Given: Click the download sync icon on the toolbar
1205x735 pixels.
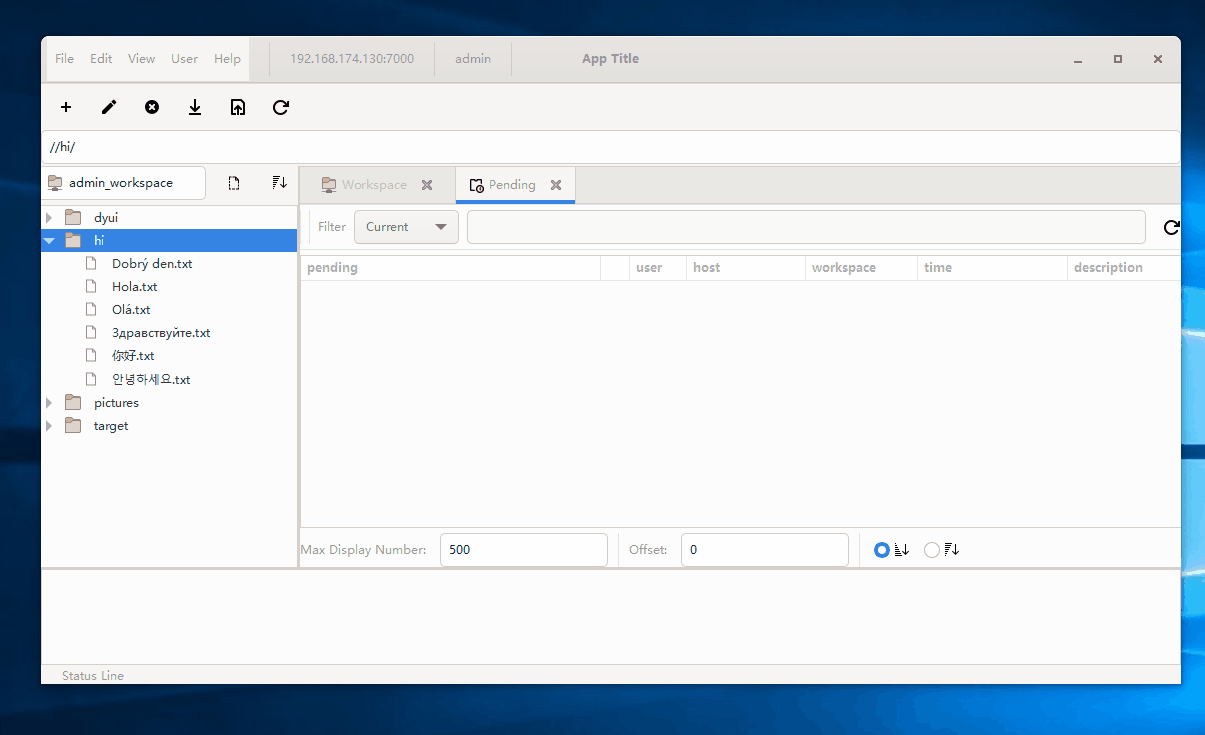Looking at the screenshot, I should tap(195, 107).
